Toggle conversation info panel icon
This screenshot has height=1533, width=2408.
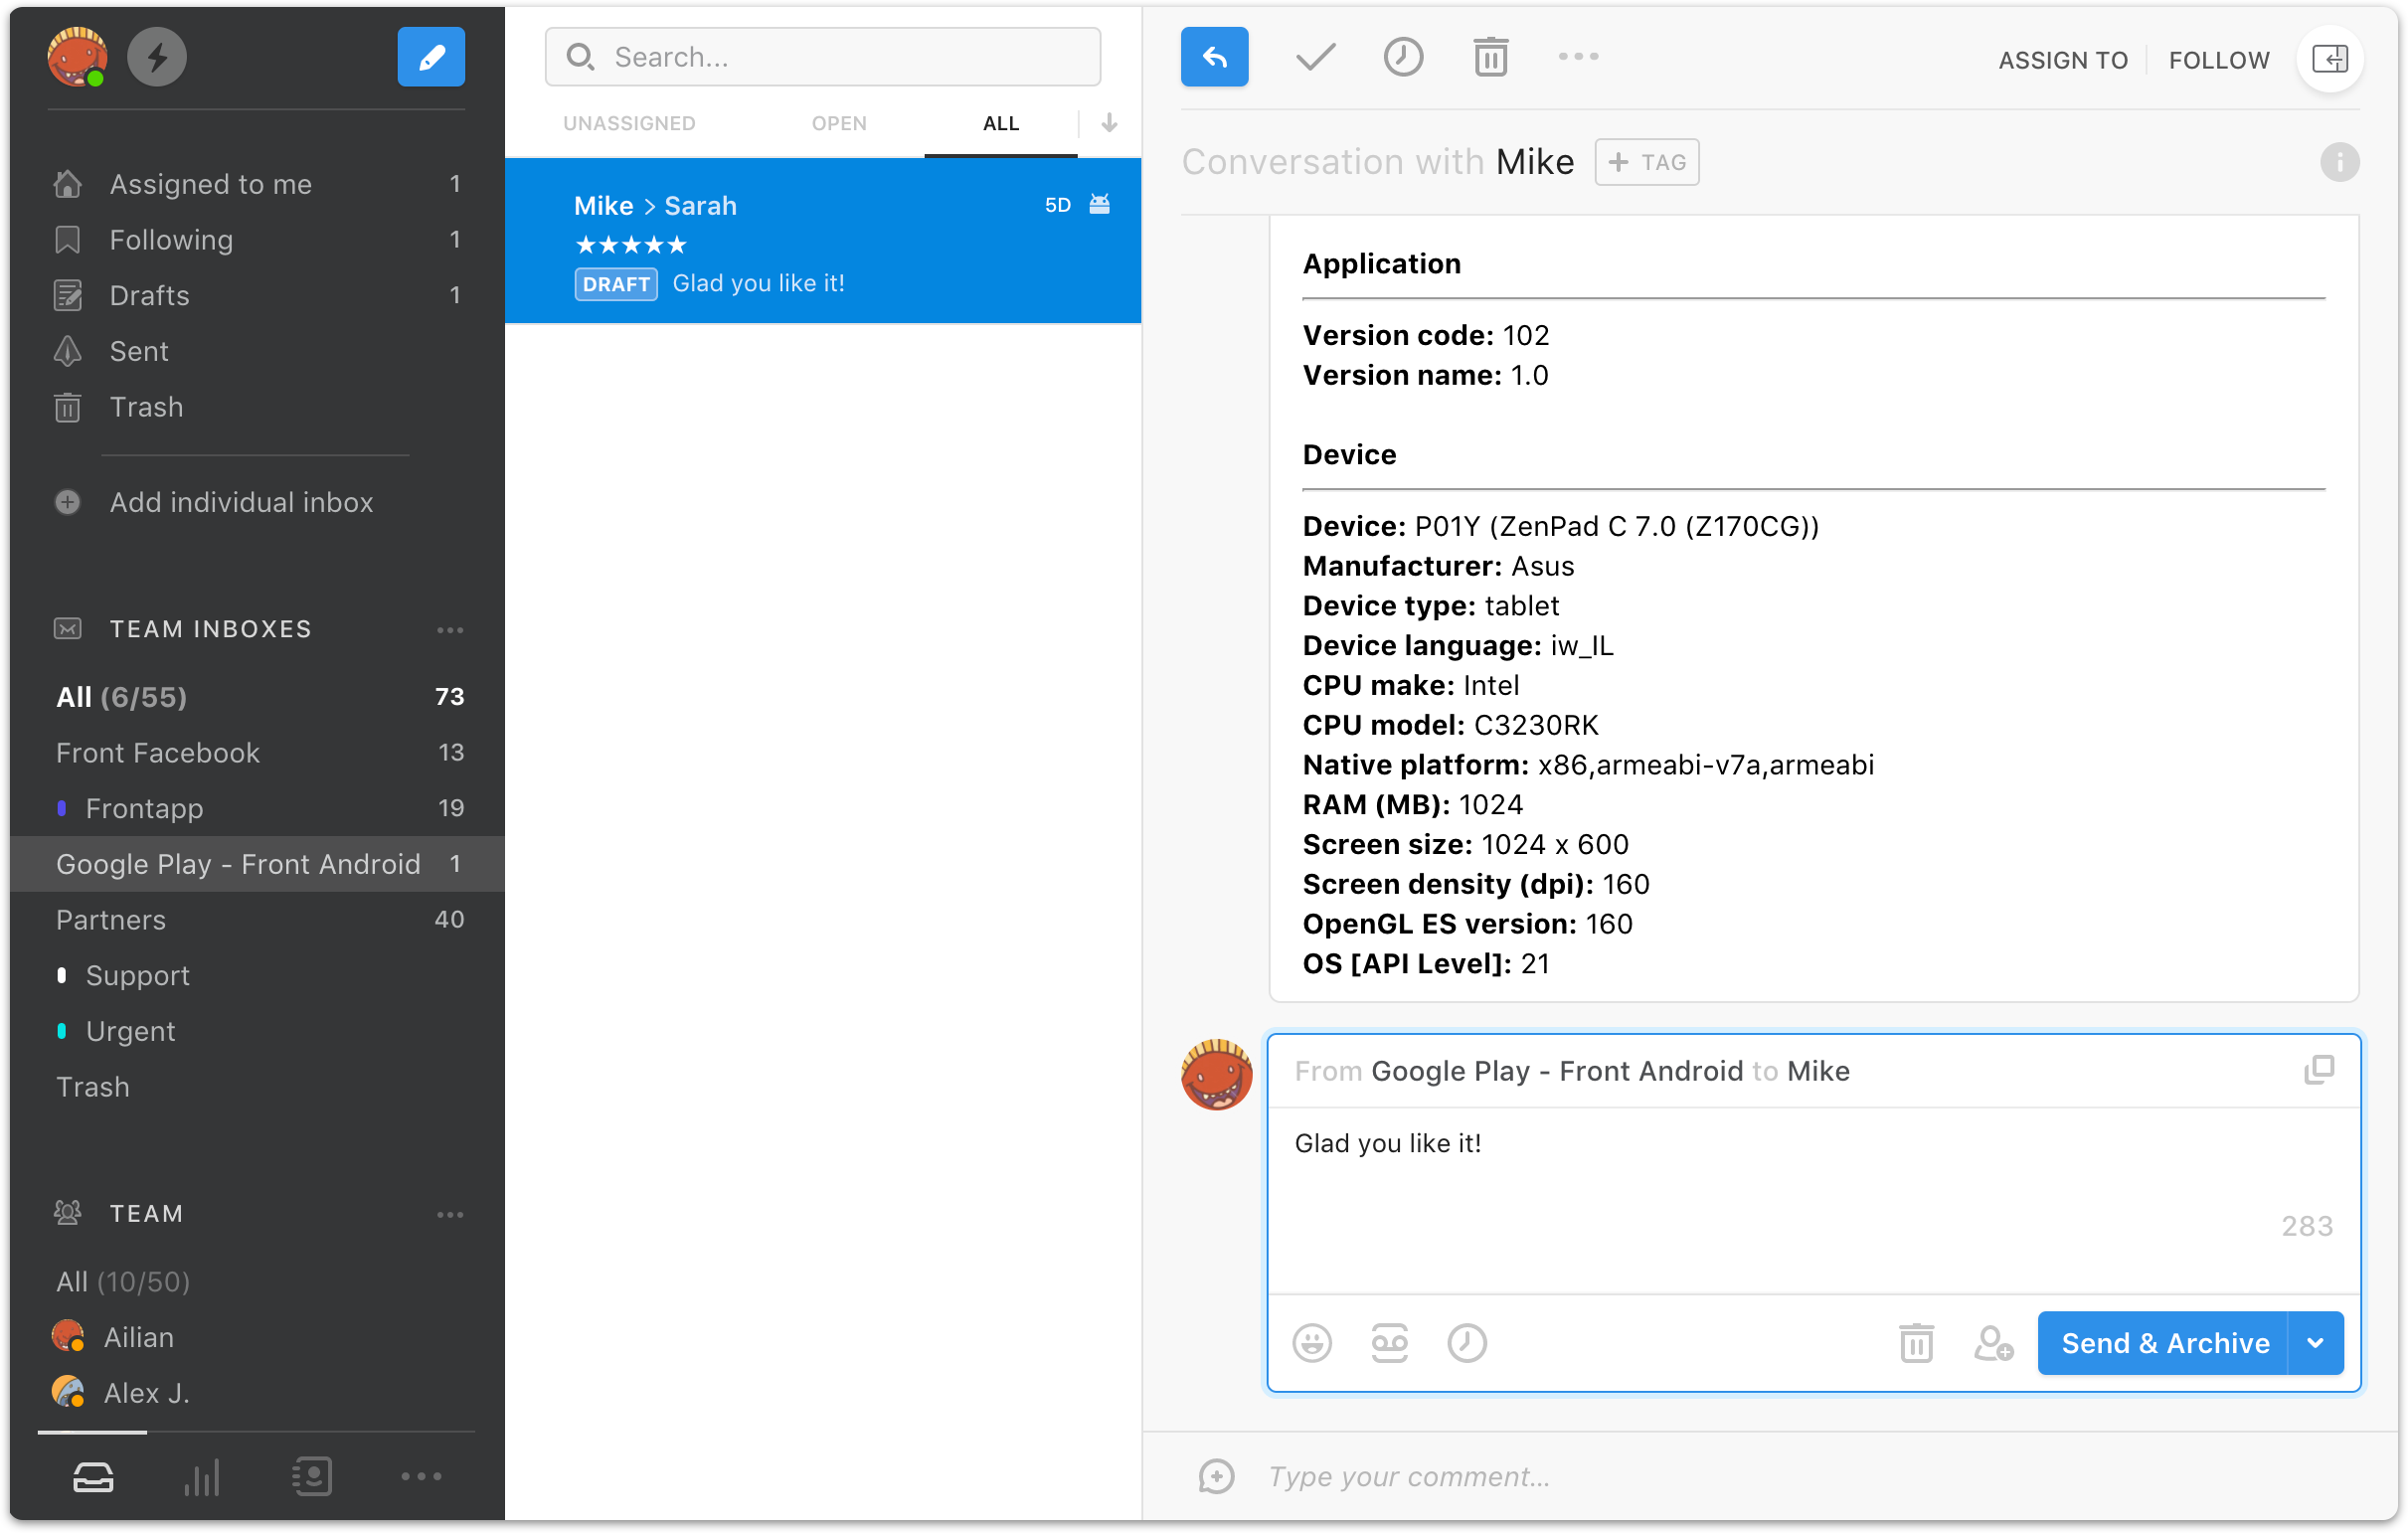coord(2339,162)
